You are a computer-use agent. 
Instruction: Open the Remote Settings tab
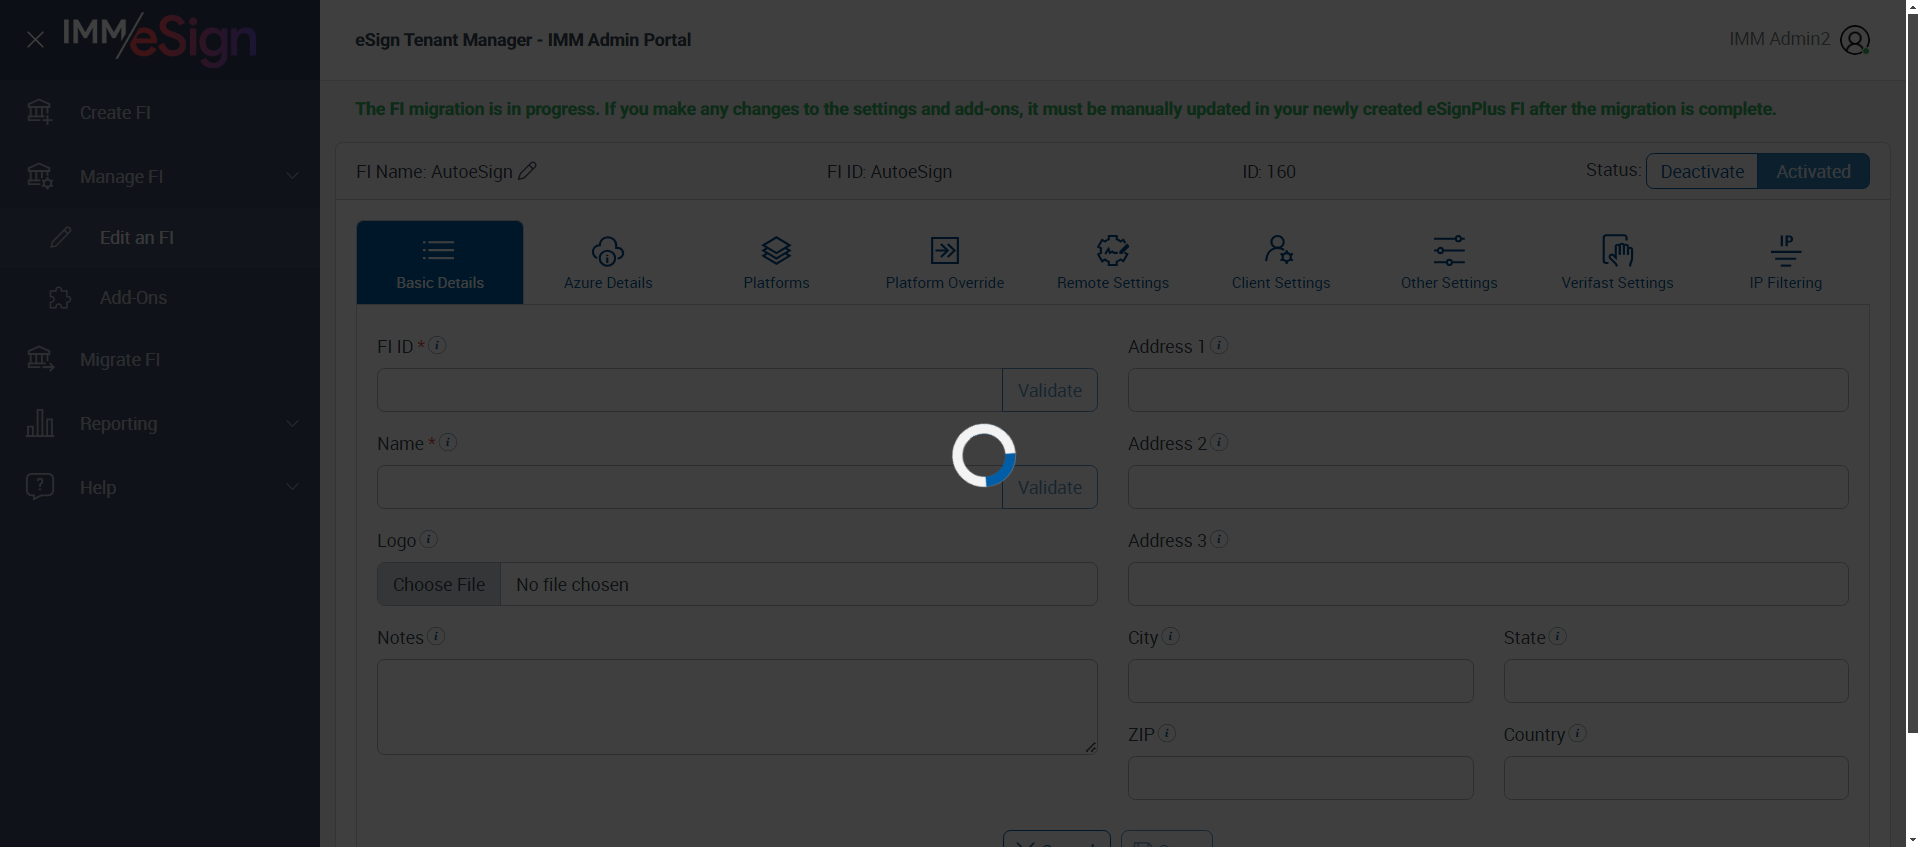(x=1113, y=262)
